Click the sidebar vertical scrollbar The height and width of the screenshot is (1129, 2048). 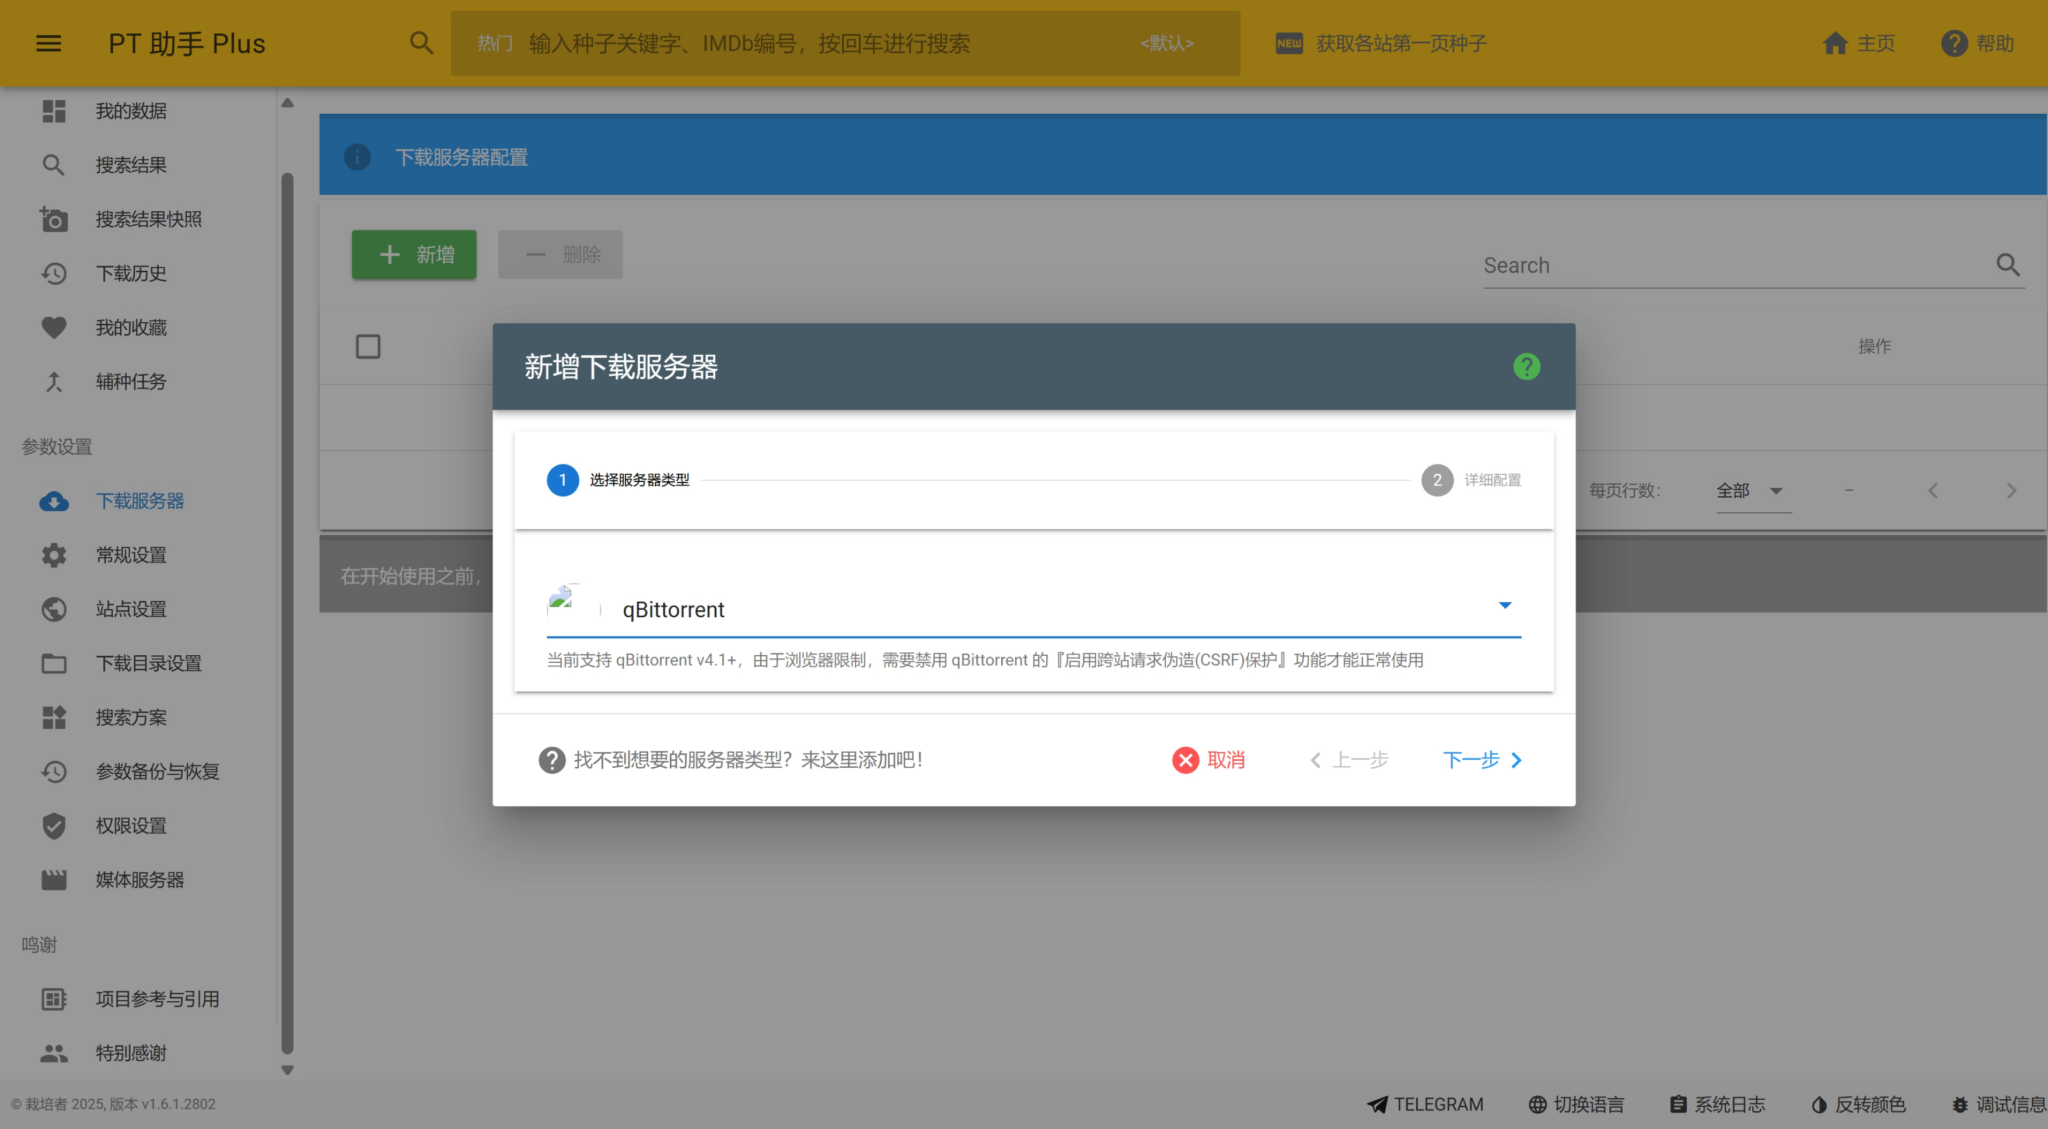[287, 600]
